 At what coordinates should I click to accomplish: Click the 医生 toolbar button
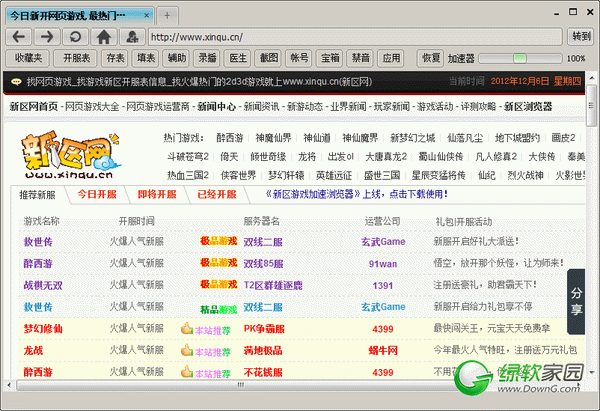(x=238, y=58)
